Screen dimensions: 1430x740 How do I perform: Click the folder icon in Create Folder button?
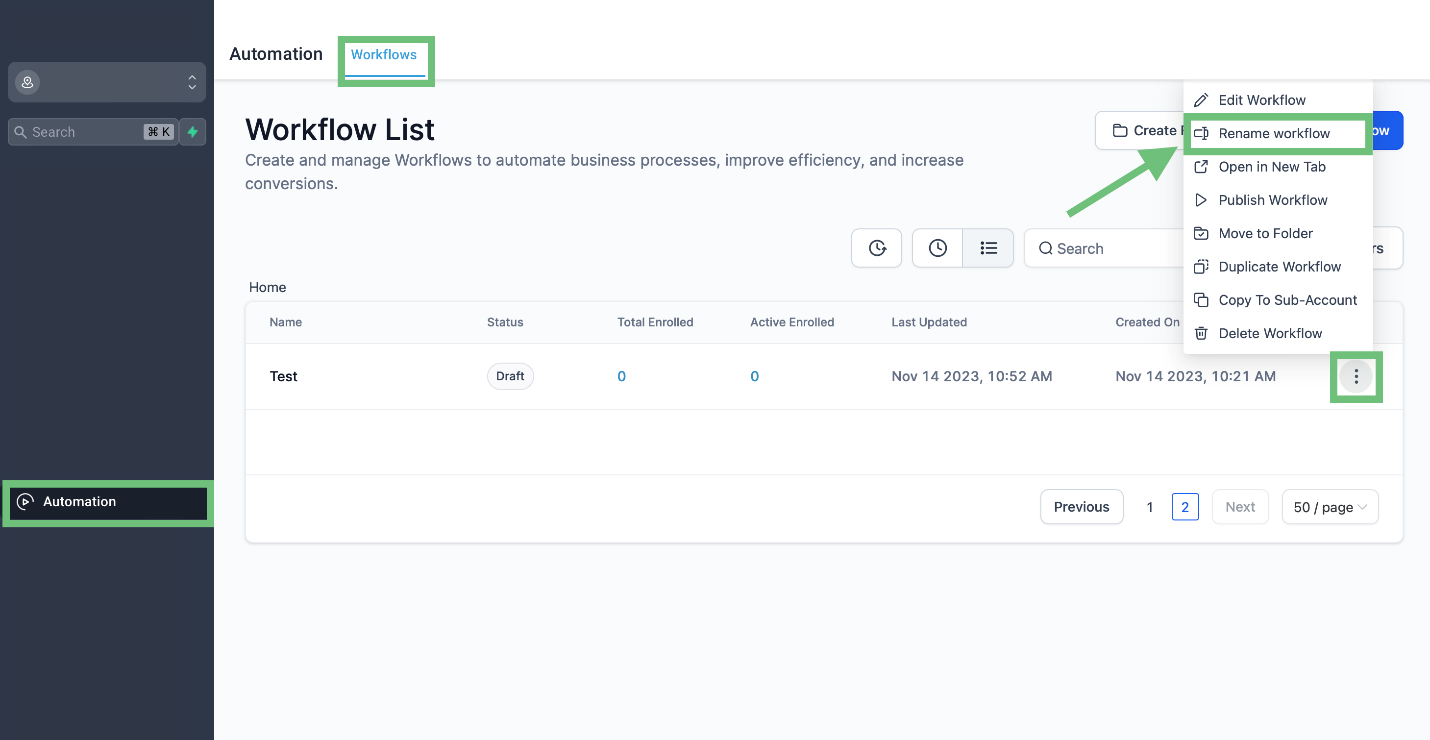point(1120,131)
